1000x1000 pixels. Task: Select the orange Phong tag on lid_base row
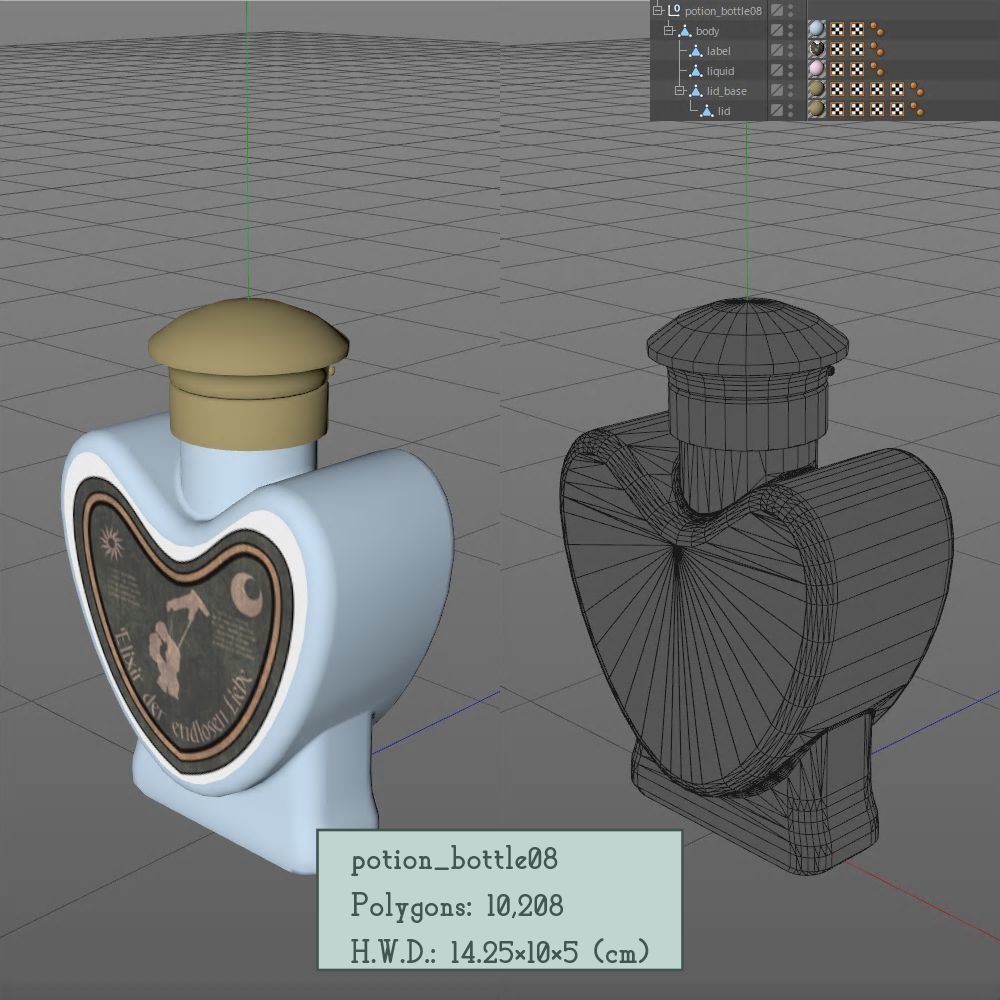tap(917, 89)
